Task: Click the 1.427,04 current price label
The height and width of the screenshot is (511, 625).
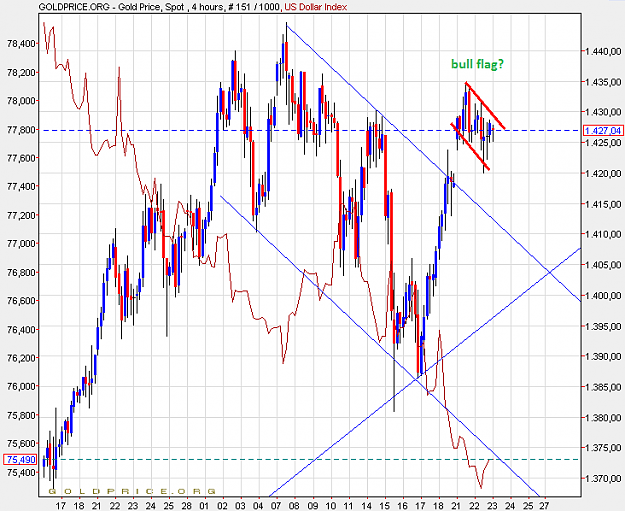Action: 603,131
